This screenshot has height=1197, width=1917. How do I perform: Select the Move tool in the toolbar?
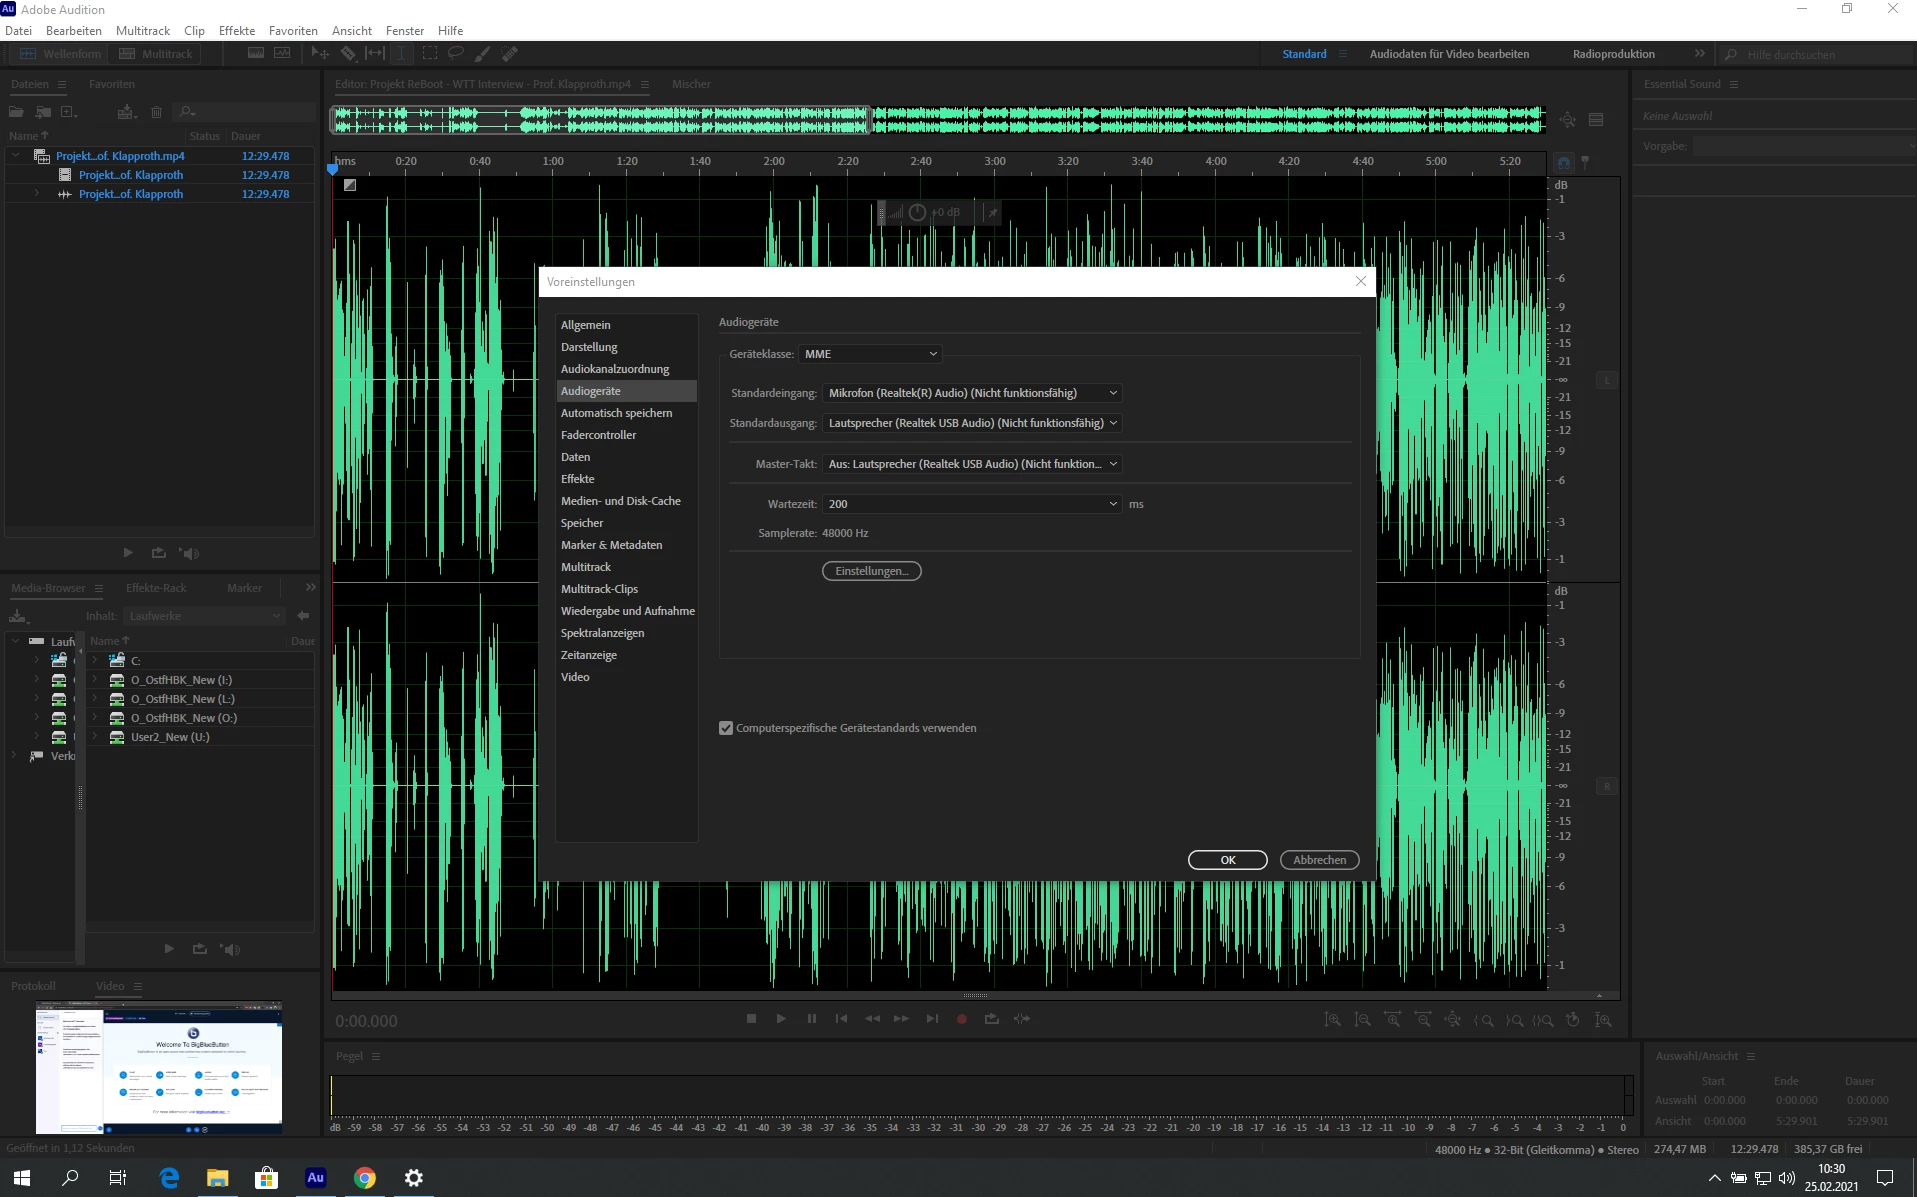[x=320, y=53]
